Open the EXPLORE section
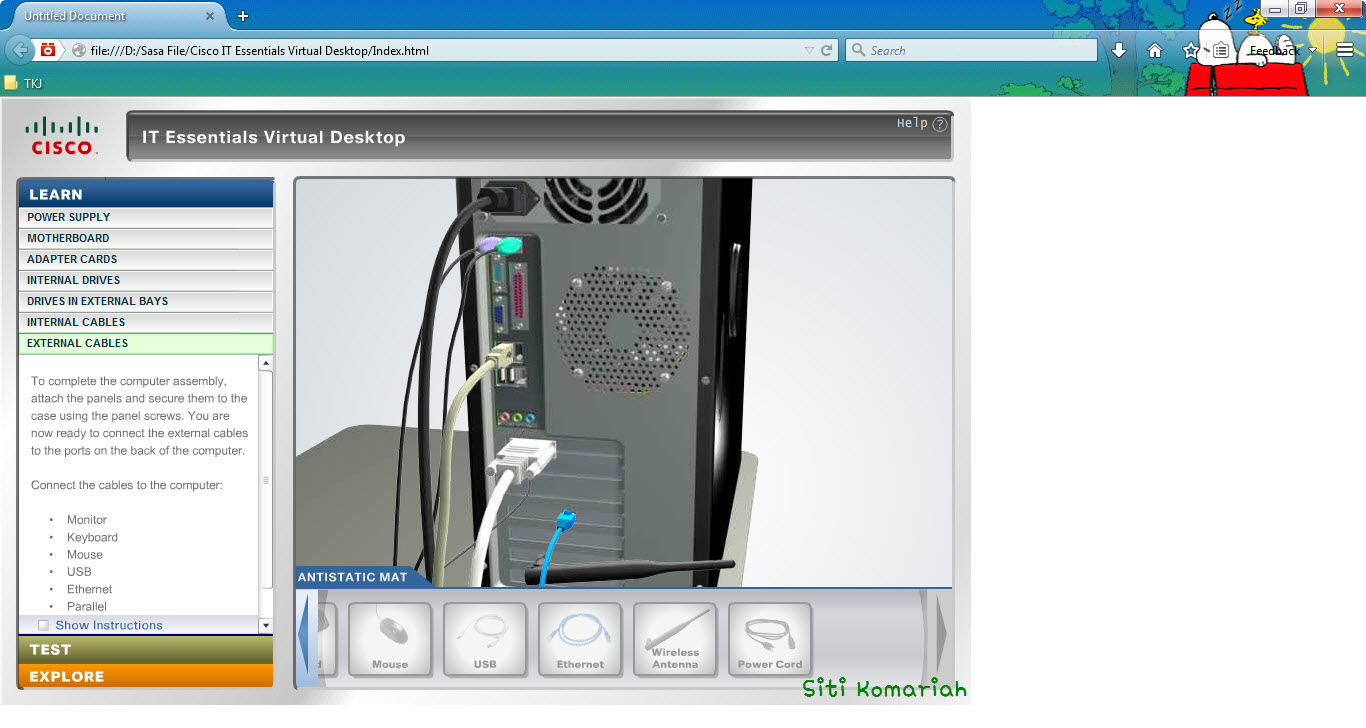 click(145, 676)
